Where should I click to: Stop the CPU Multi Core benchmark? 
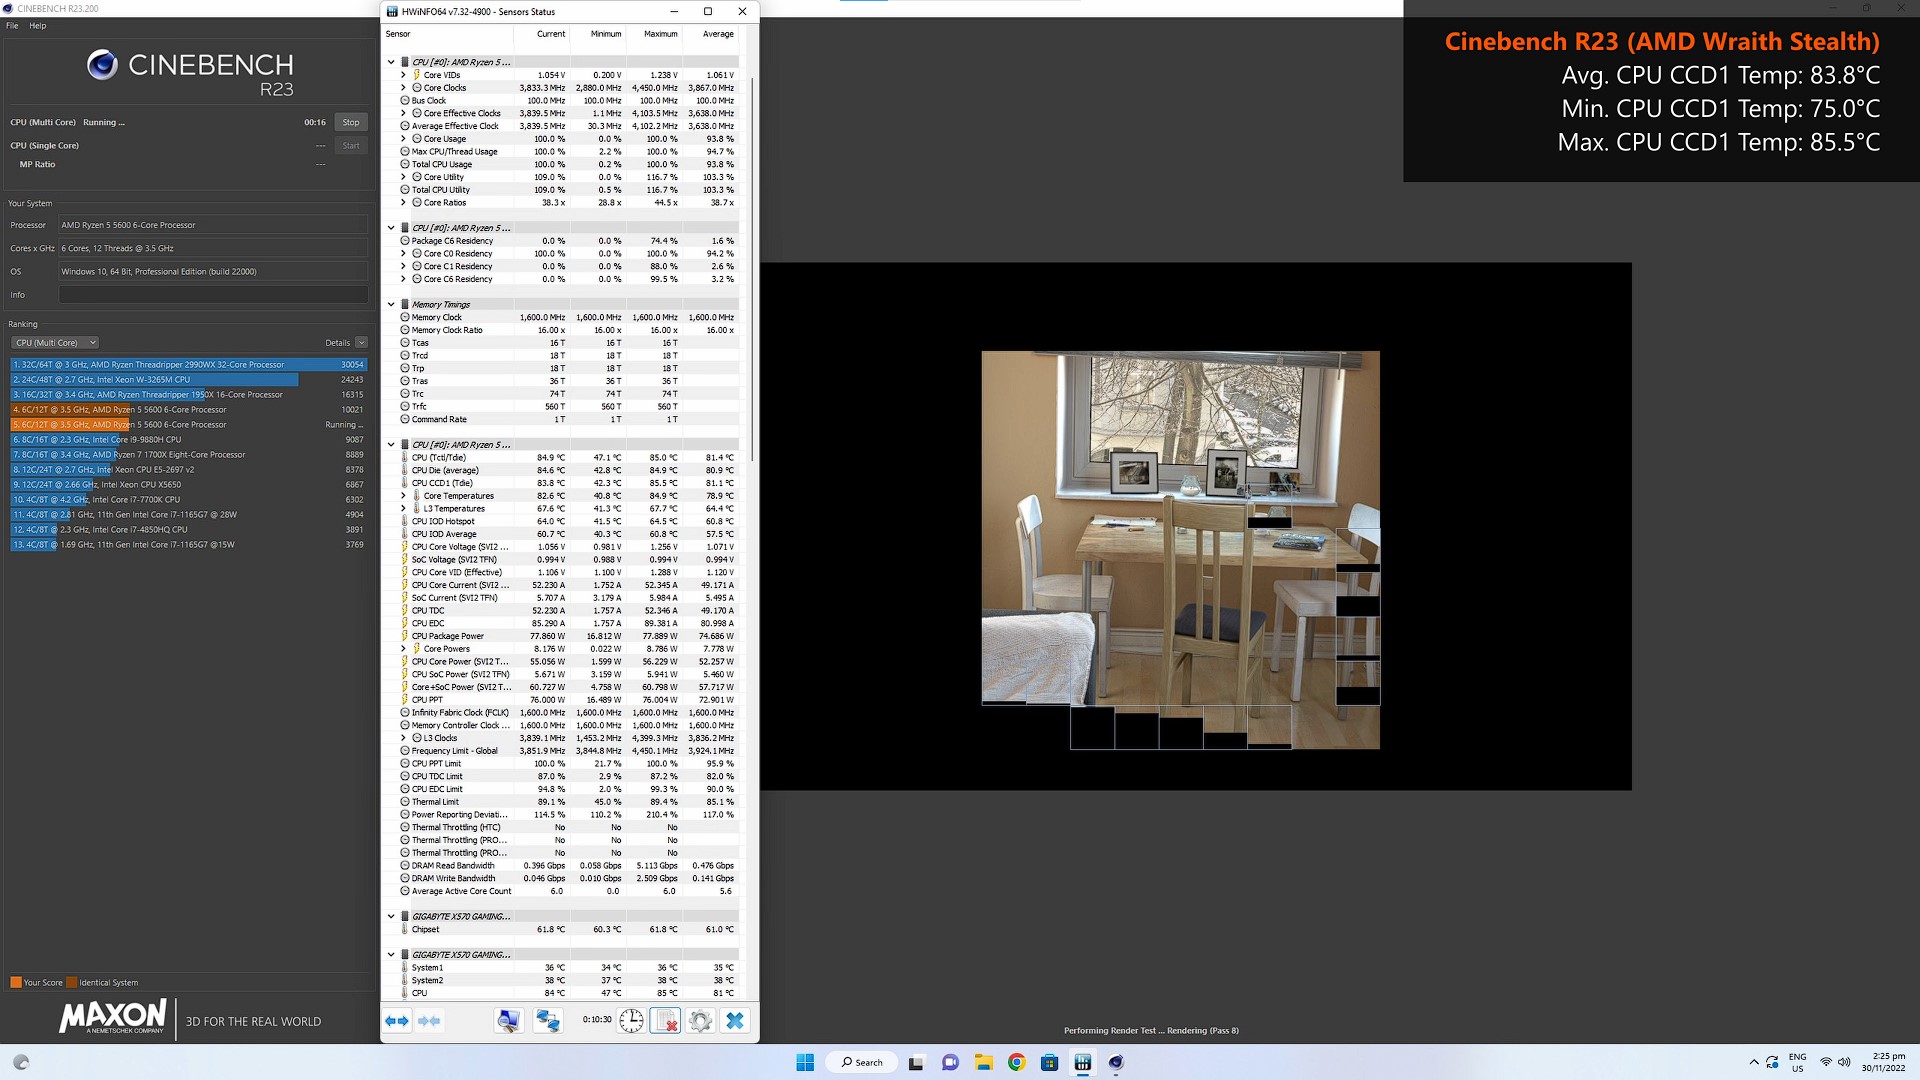[351, 122]
